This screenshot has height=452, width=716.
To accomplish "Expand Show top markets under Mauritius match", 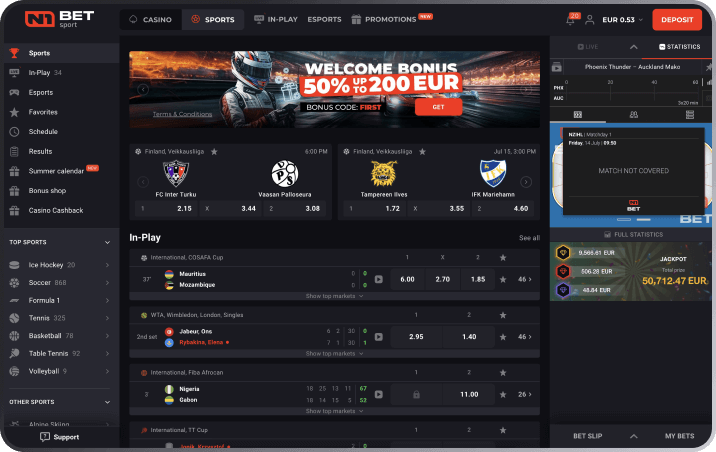I will tap(334, 296).
